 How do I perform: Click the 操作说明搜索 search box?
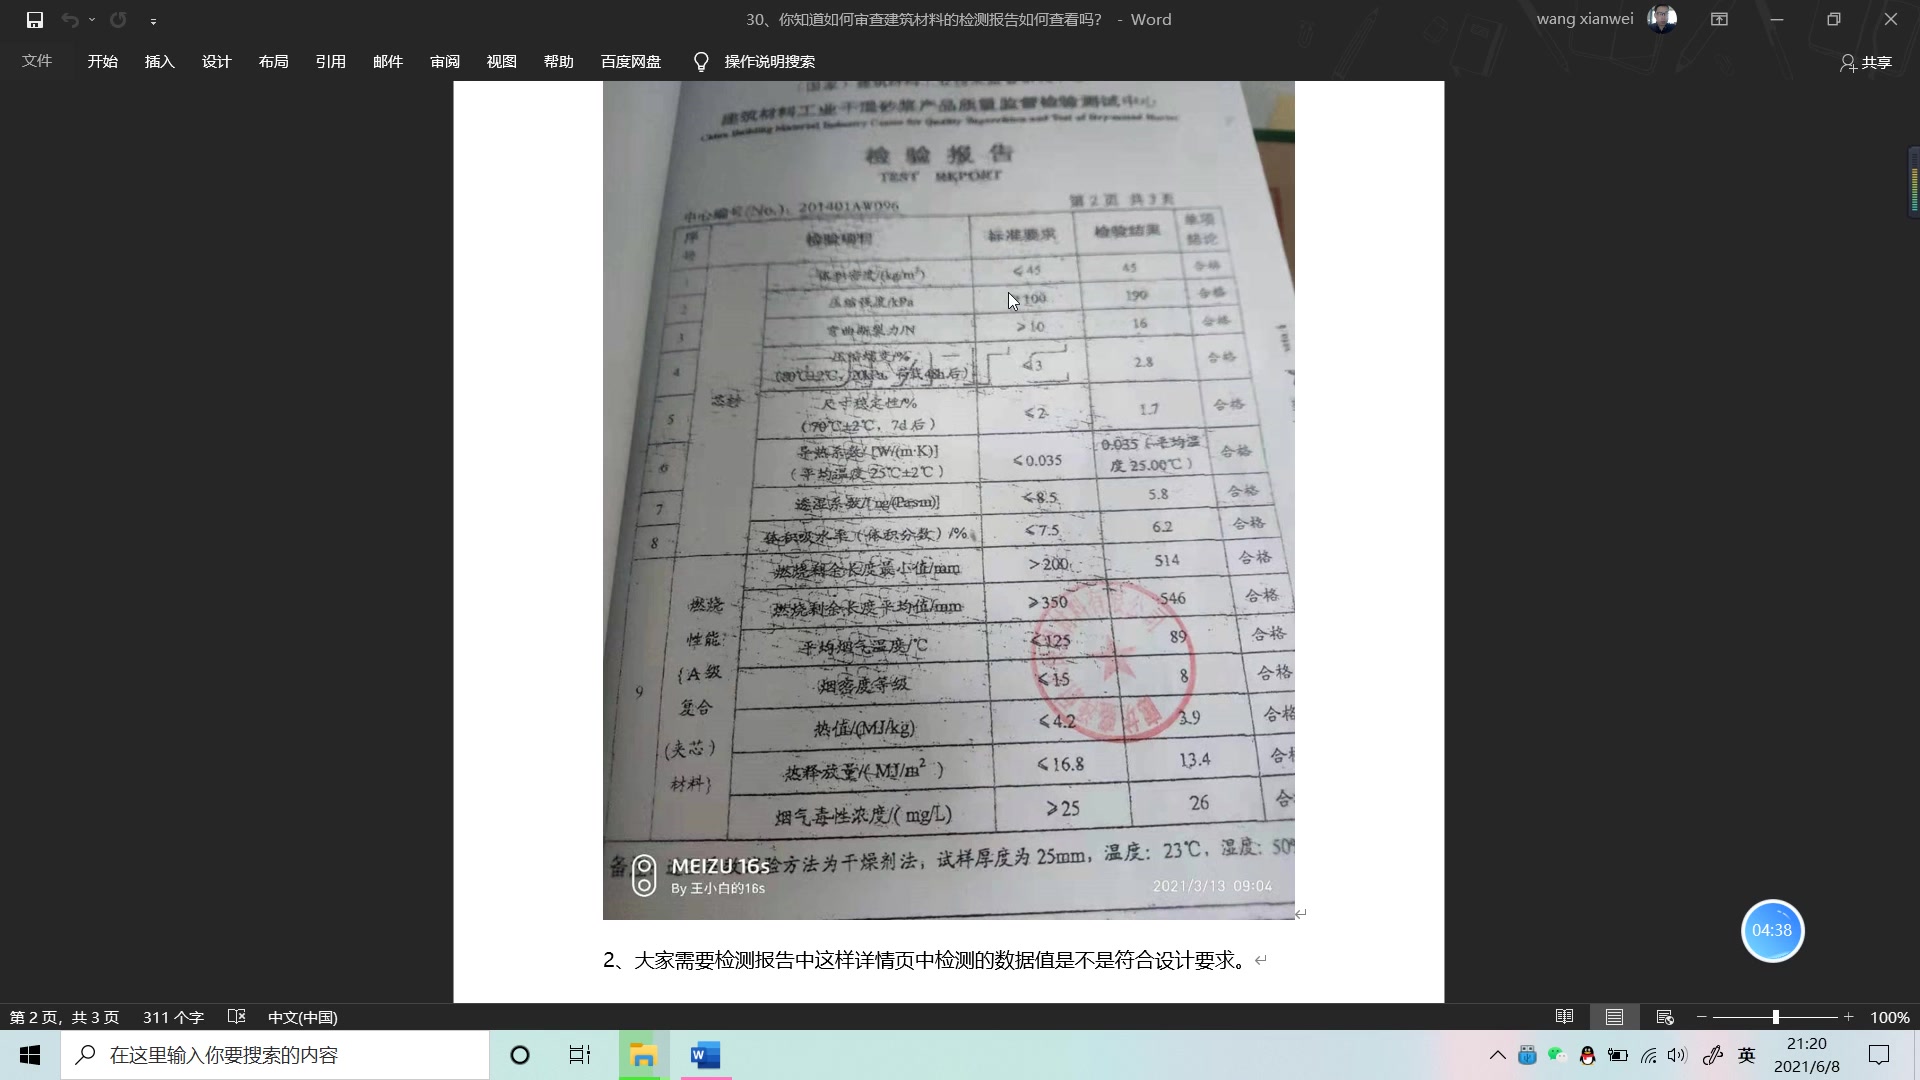(x=769, y=61)
